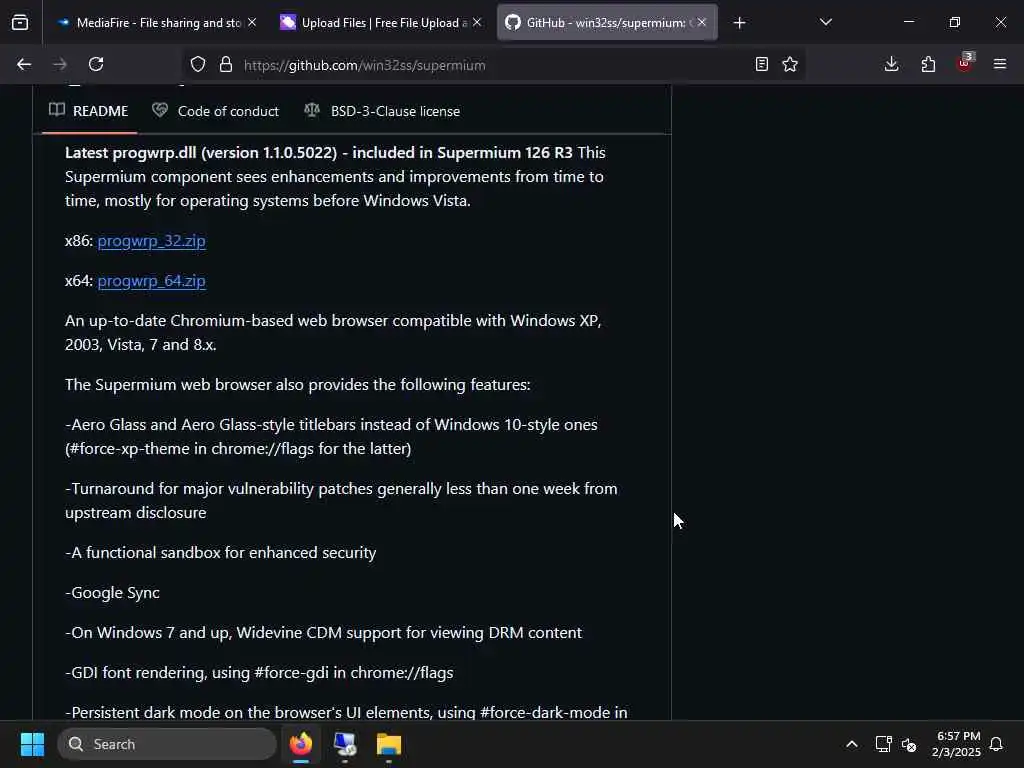Click the taskbar Search box

tap(167, 744)
